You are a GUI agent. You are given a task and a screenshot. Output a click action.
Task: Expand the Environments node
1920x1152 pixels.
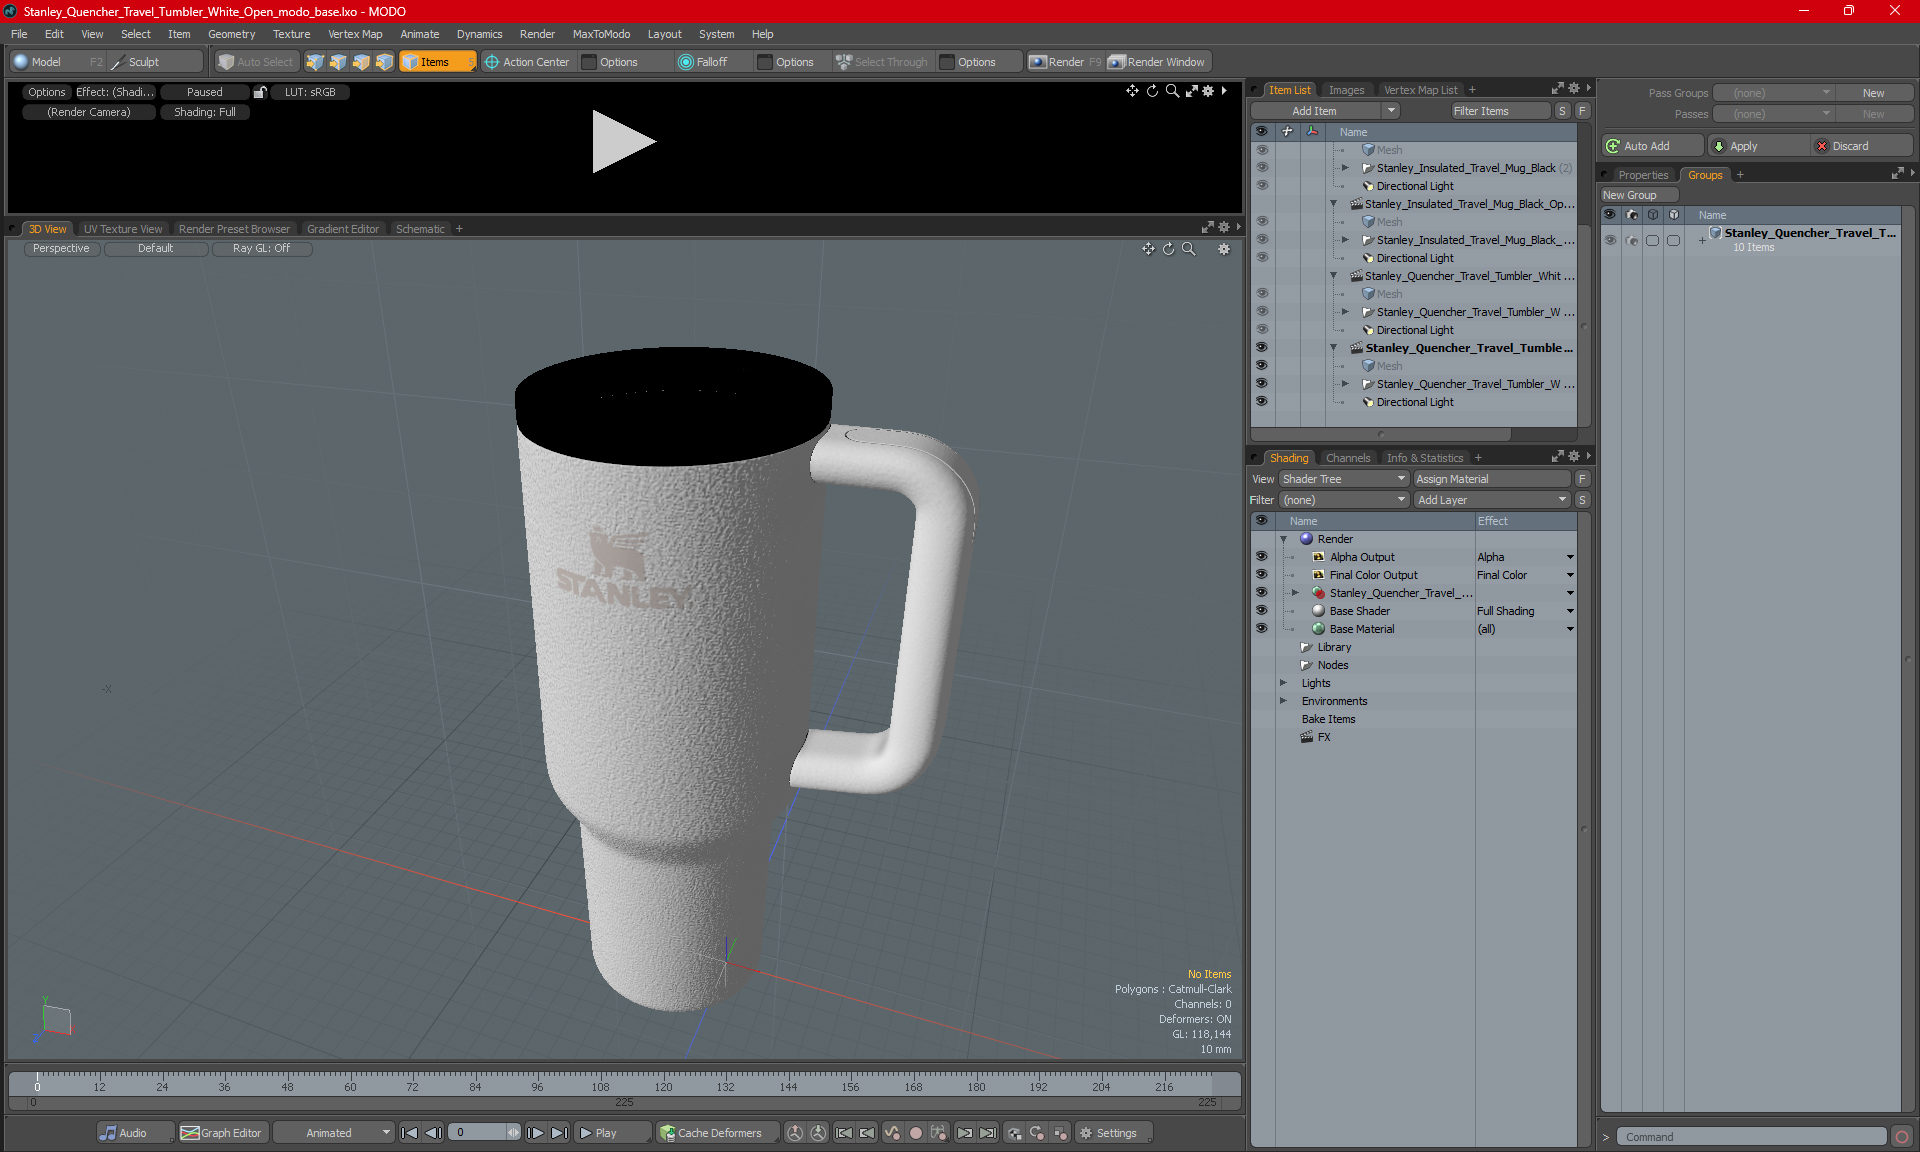(1284, 701)
